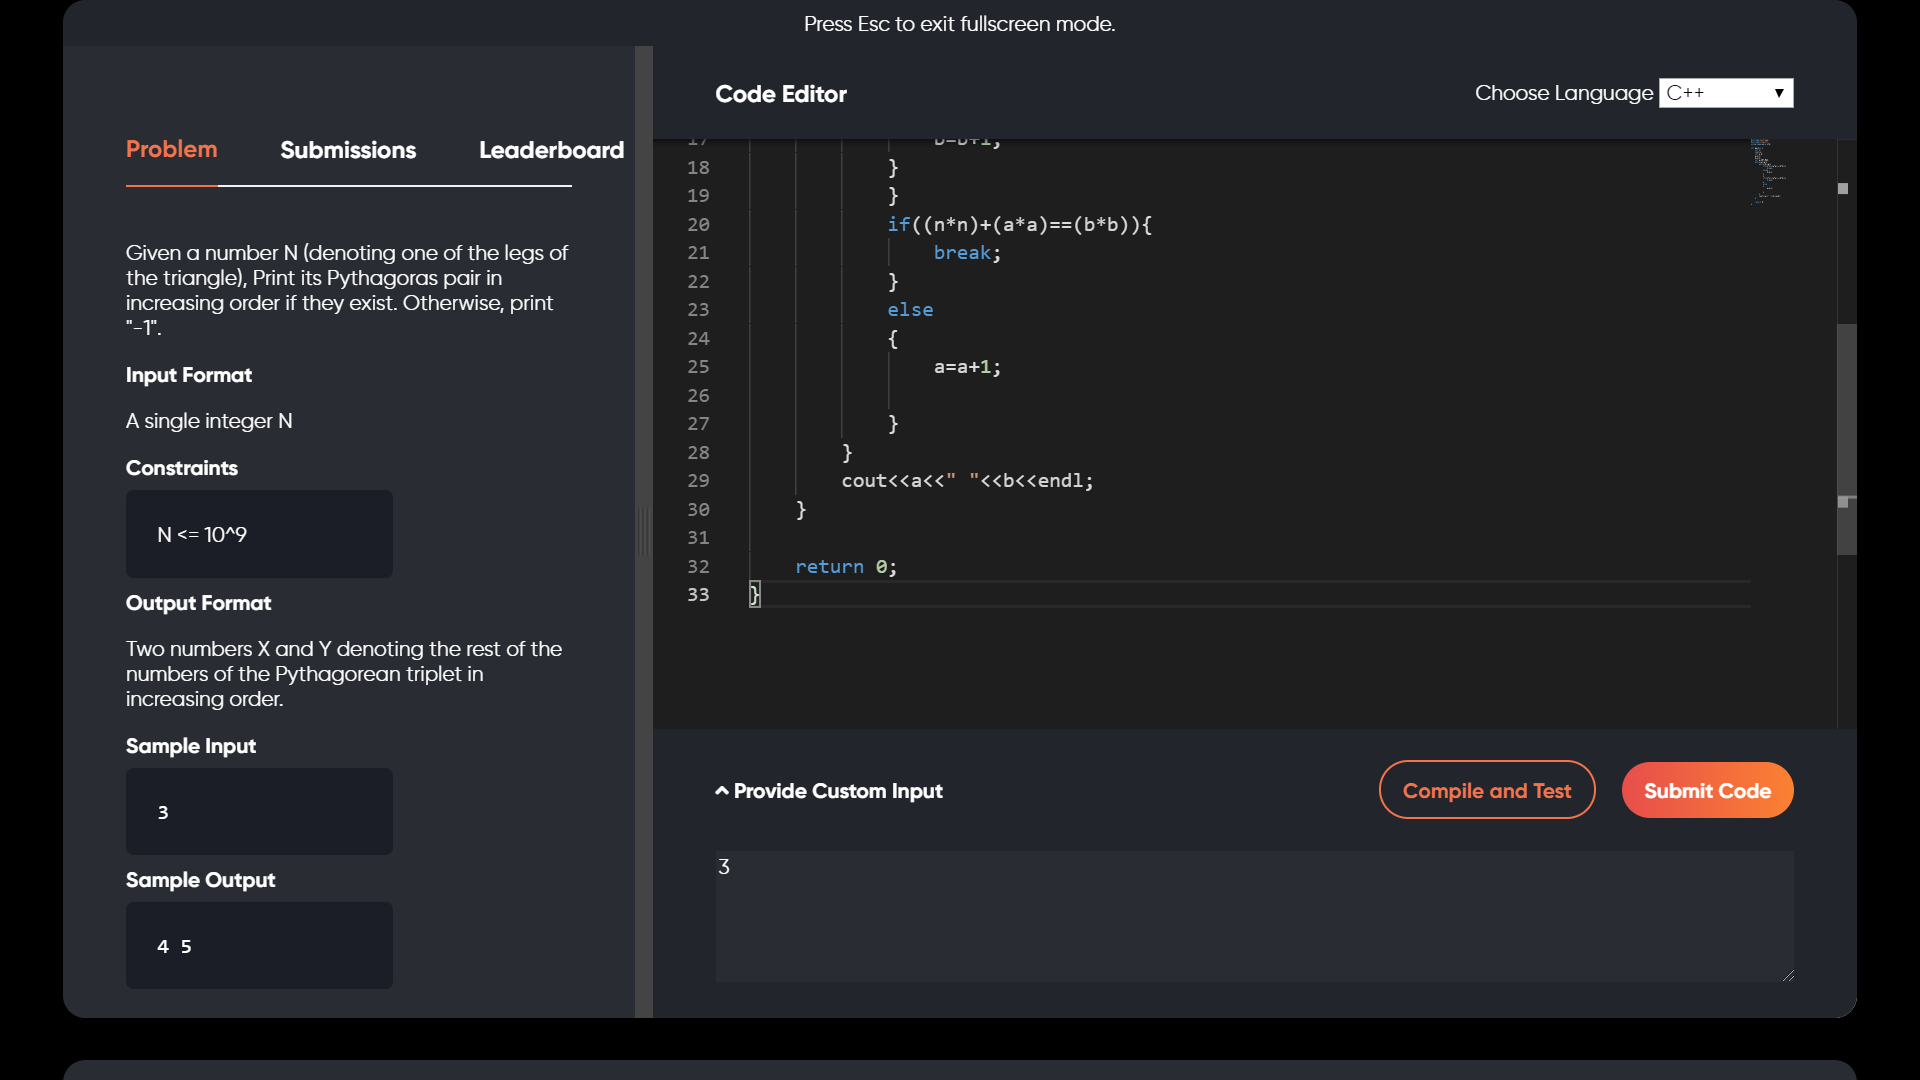
Task: Switch to the Submissions tab
Action: 348,150
